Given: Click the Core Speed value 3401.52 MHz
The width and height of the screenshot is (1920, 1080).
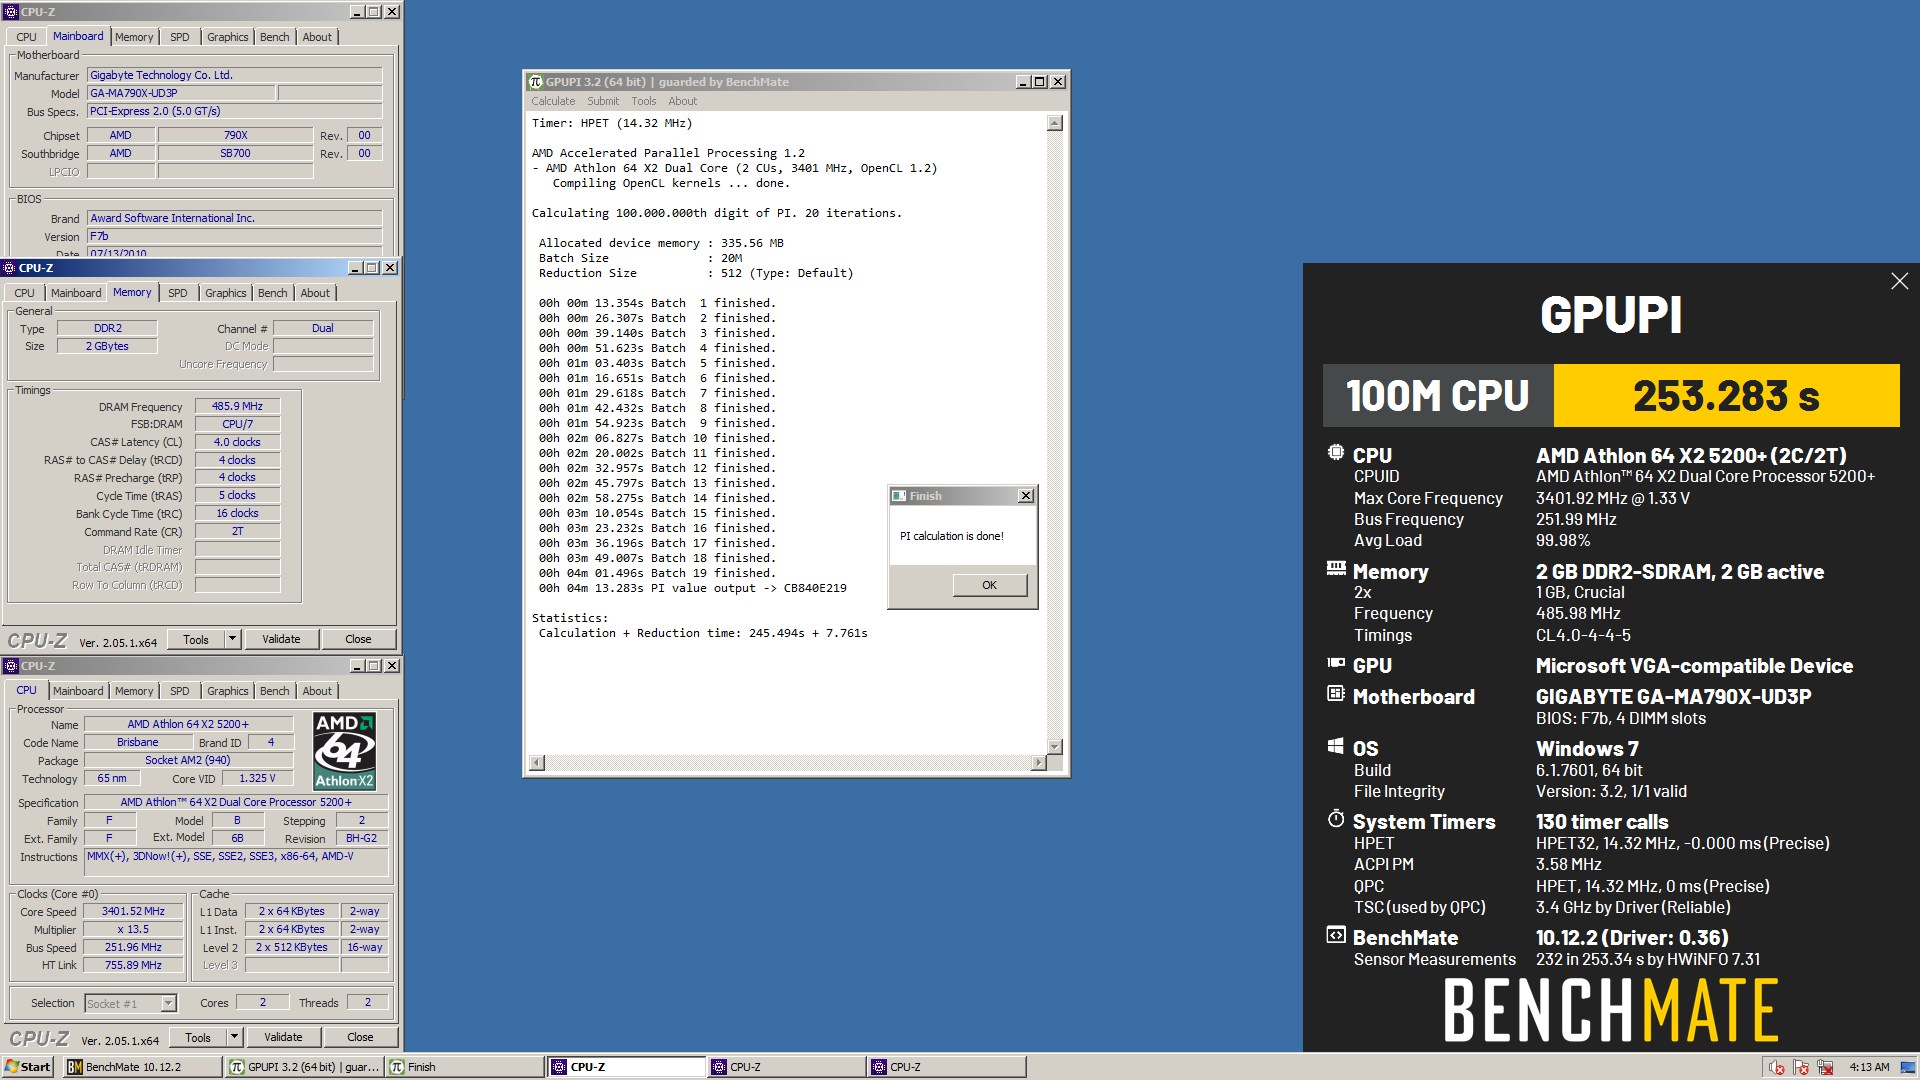Looking at the screenshot, I should click(x=133, y=911).
